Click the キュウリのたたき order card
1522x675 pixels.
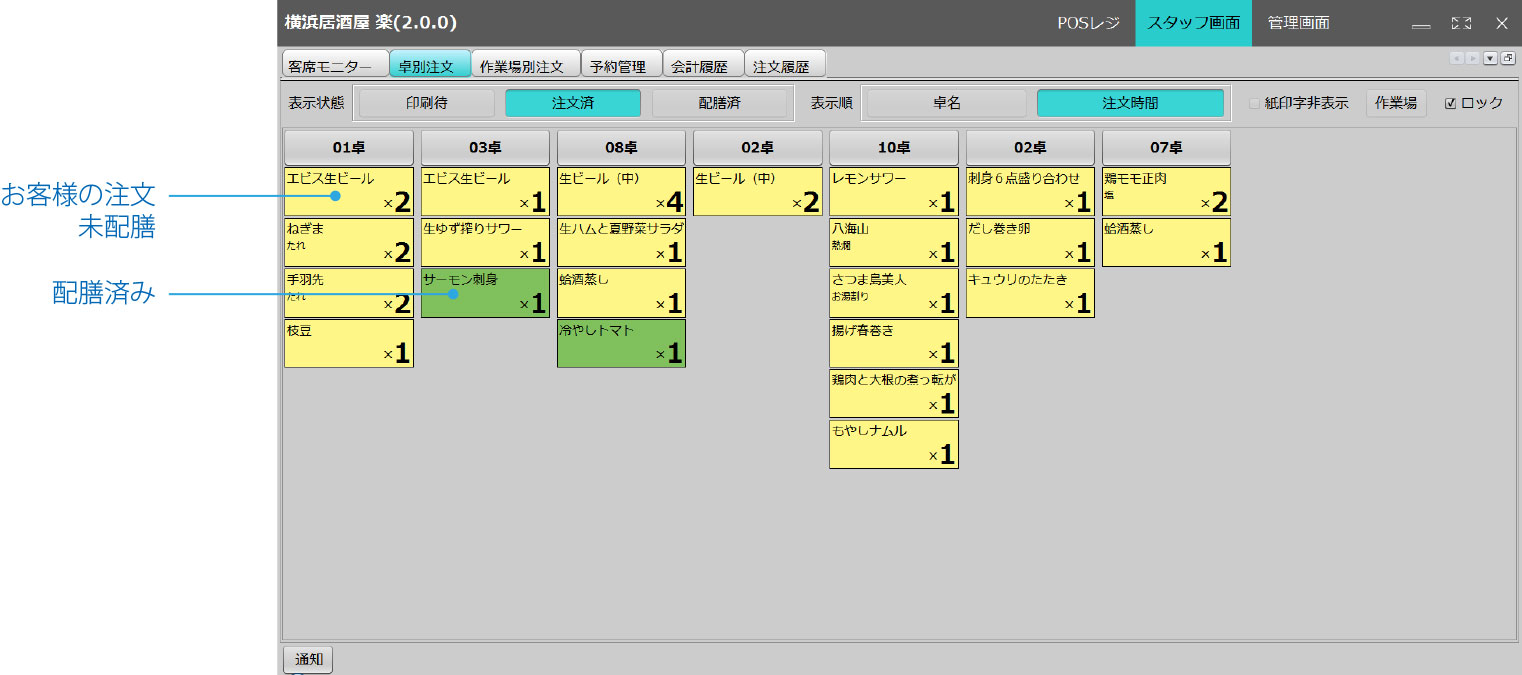coord(1030,293)
